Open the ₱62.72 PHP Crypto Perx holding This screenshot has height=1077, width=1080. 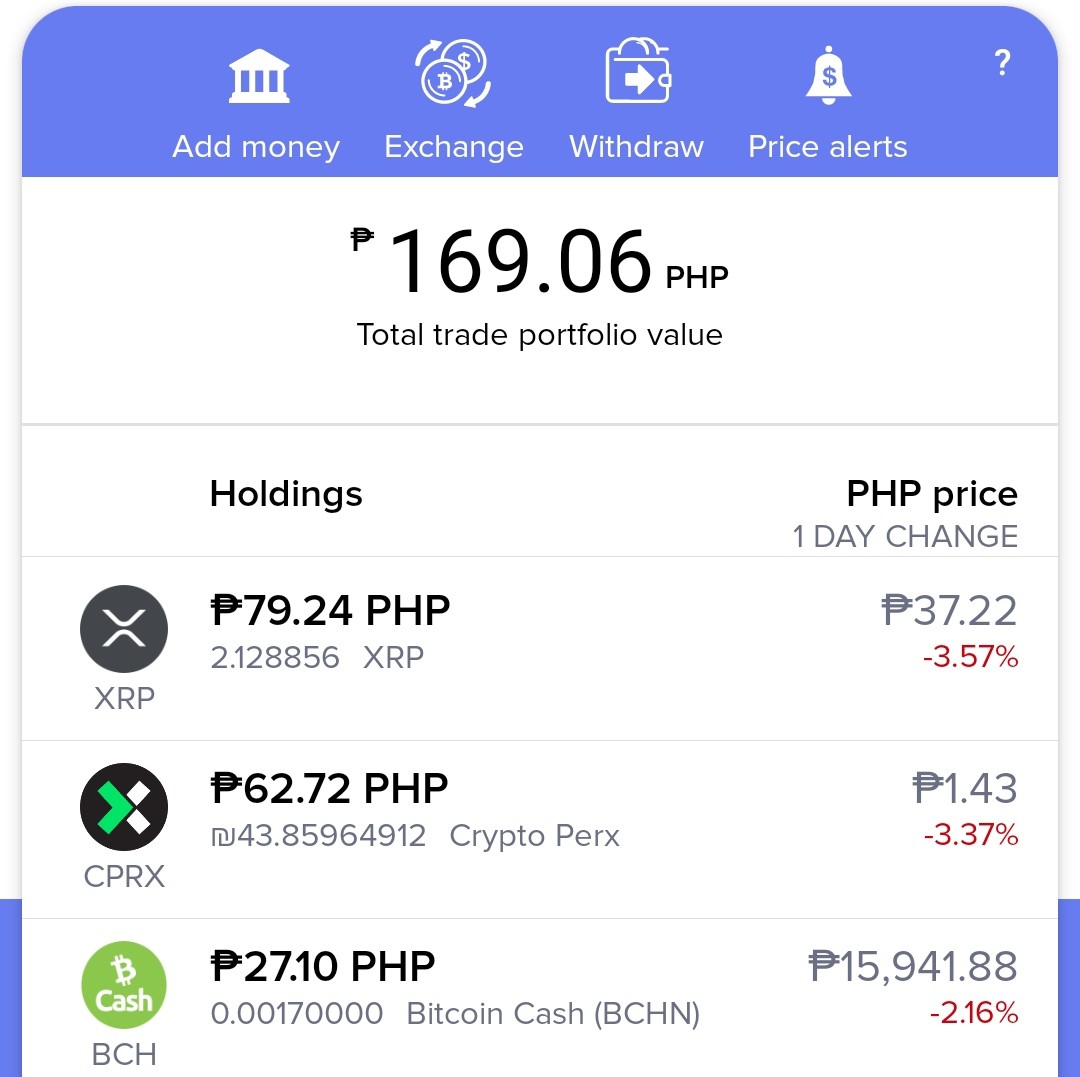[540, 830]
